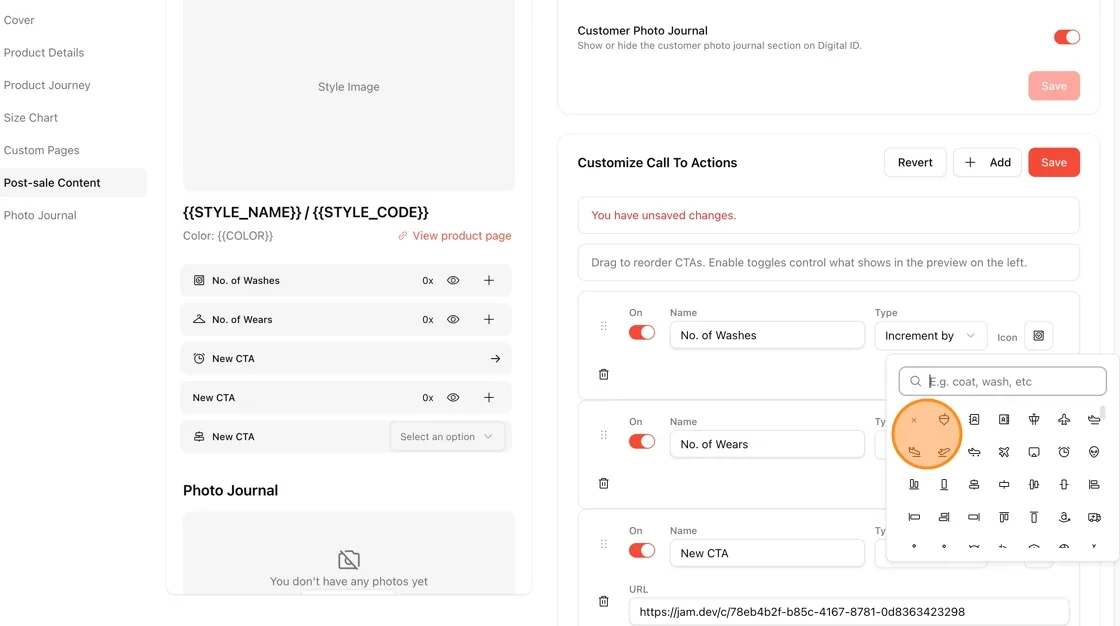Focus the icon search field

pyautogui.click(x=1002, y=382)
